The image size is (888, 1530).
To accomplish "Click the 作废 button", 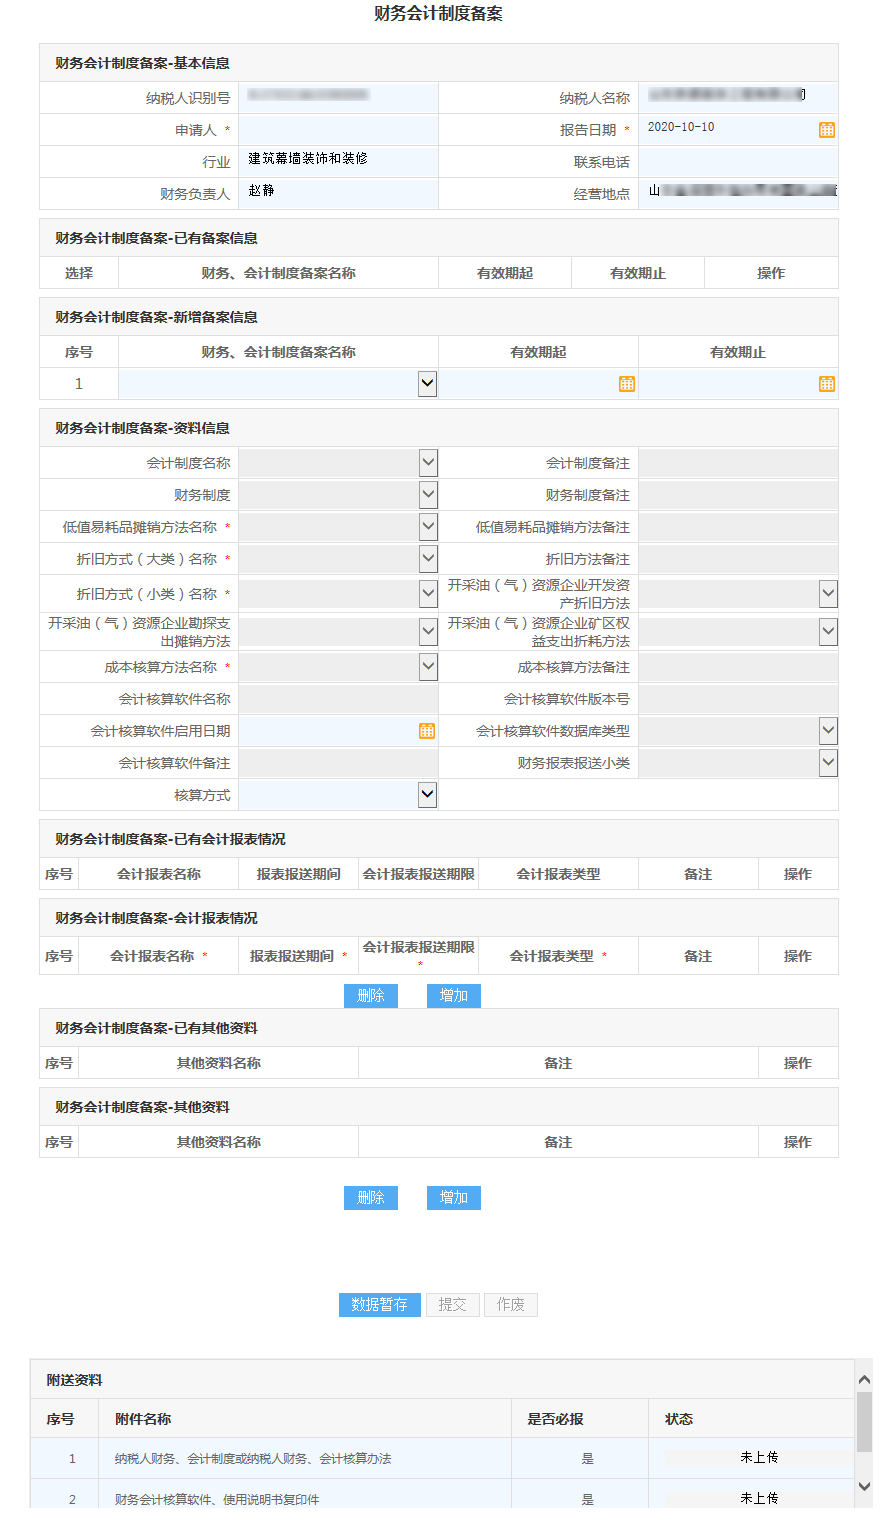I will pos(511,1305).
